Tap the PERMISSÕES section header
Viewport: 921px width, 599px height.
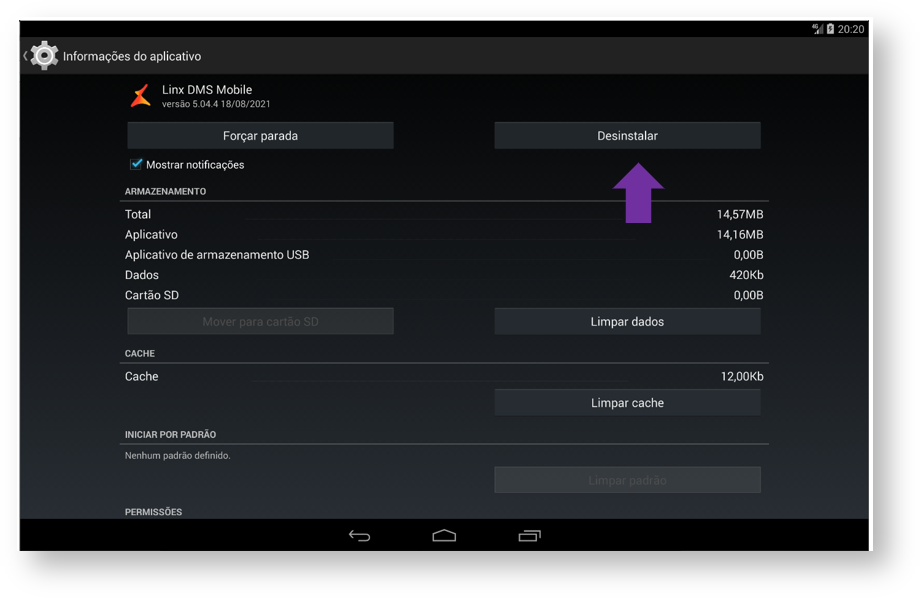tap(153, 512)
